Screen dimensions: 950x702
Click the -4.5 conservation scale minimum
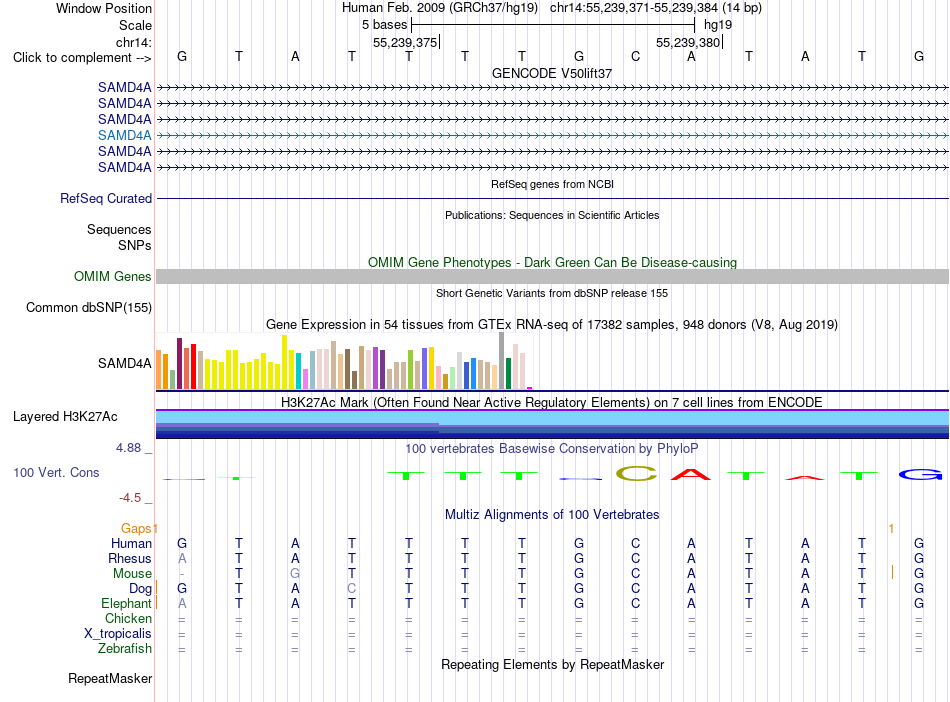(130, 498)
